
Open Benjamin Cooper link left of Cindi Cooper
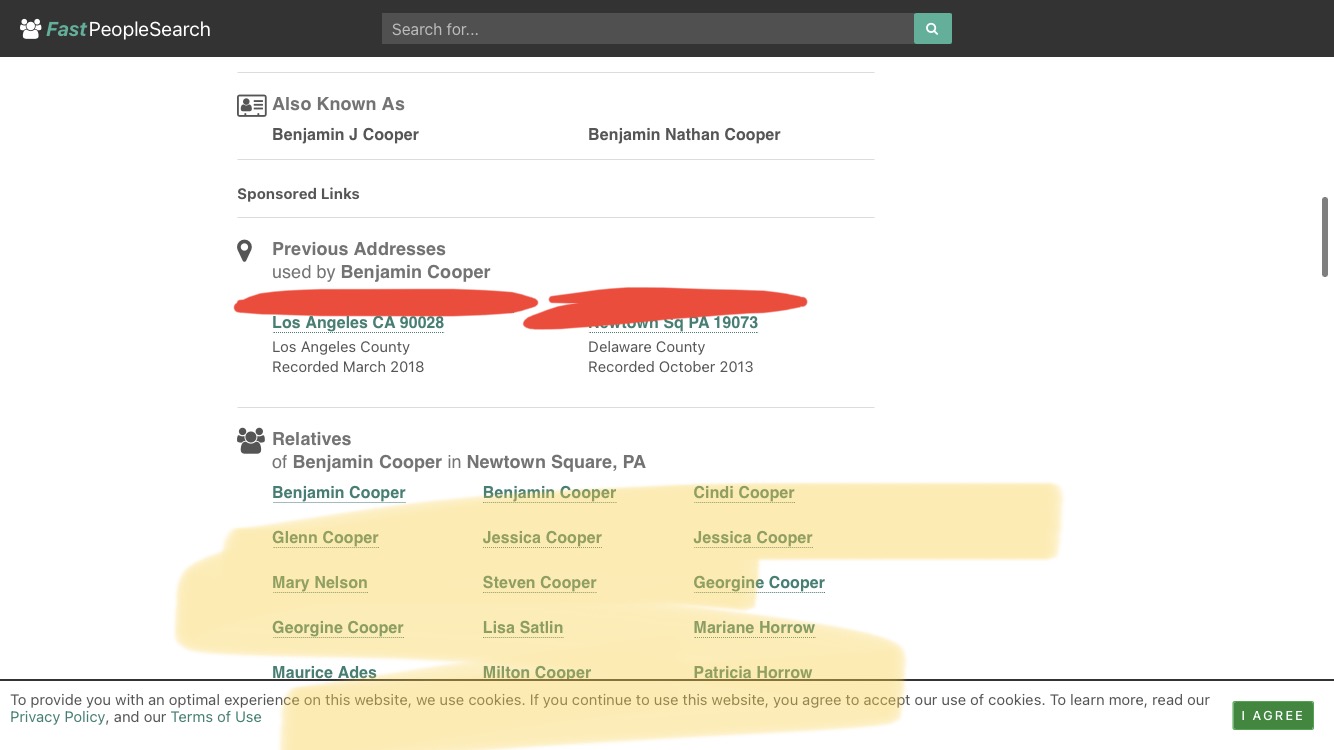click(549, 493)
